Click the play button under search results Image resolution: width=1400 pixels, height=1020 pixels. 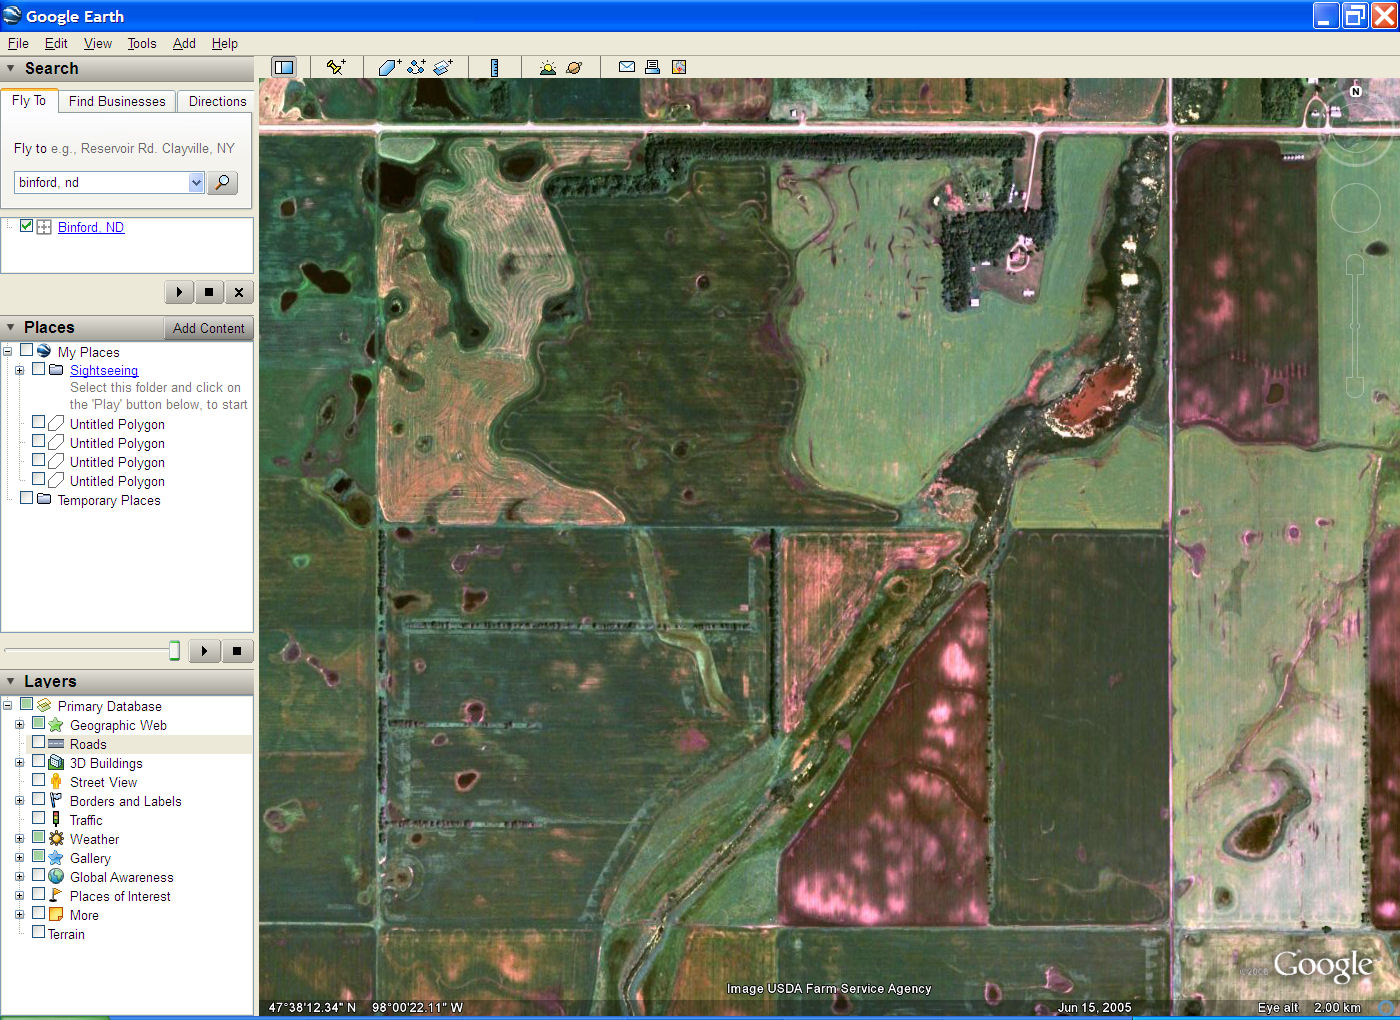(x=179, y=292)
